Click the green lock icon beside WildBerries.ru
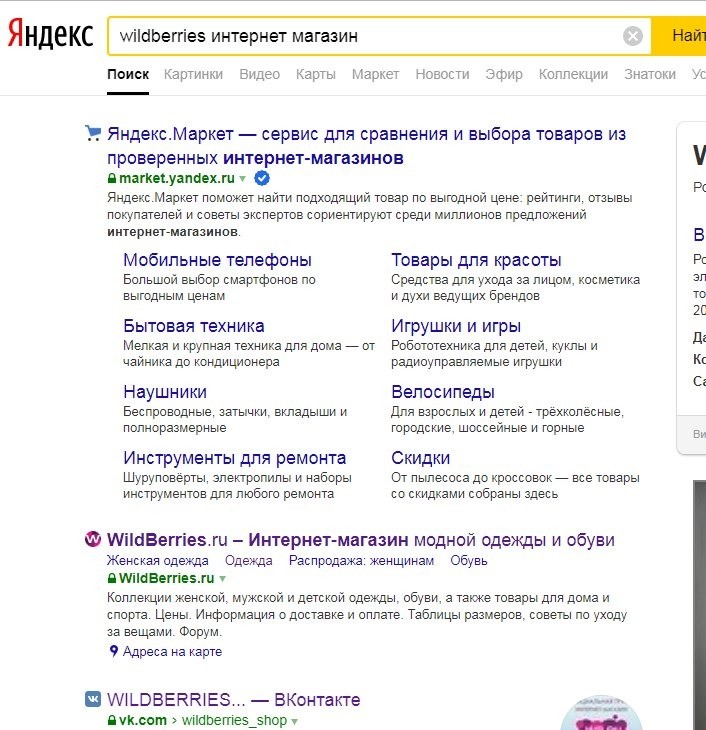This screenshot has width=706, height=730. point(112,579)
